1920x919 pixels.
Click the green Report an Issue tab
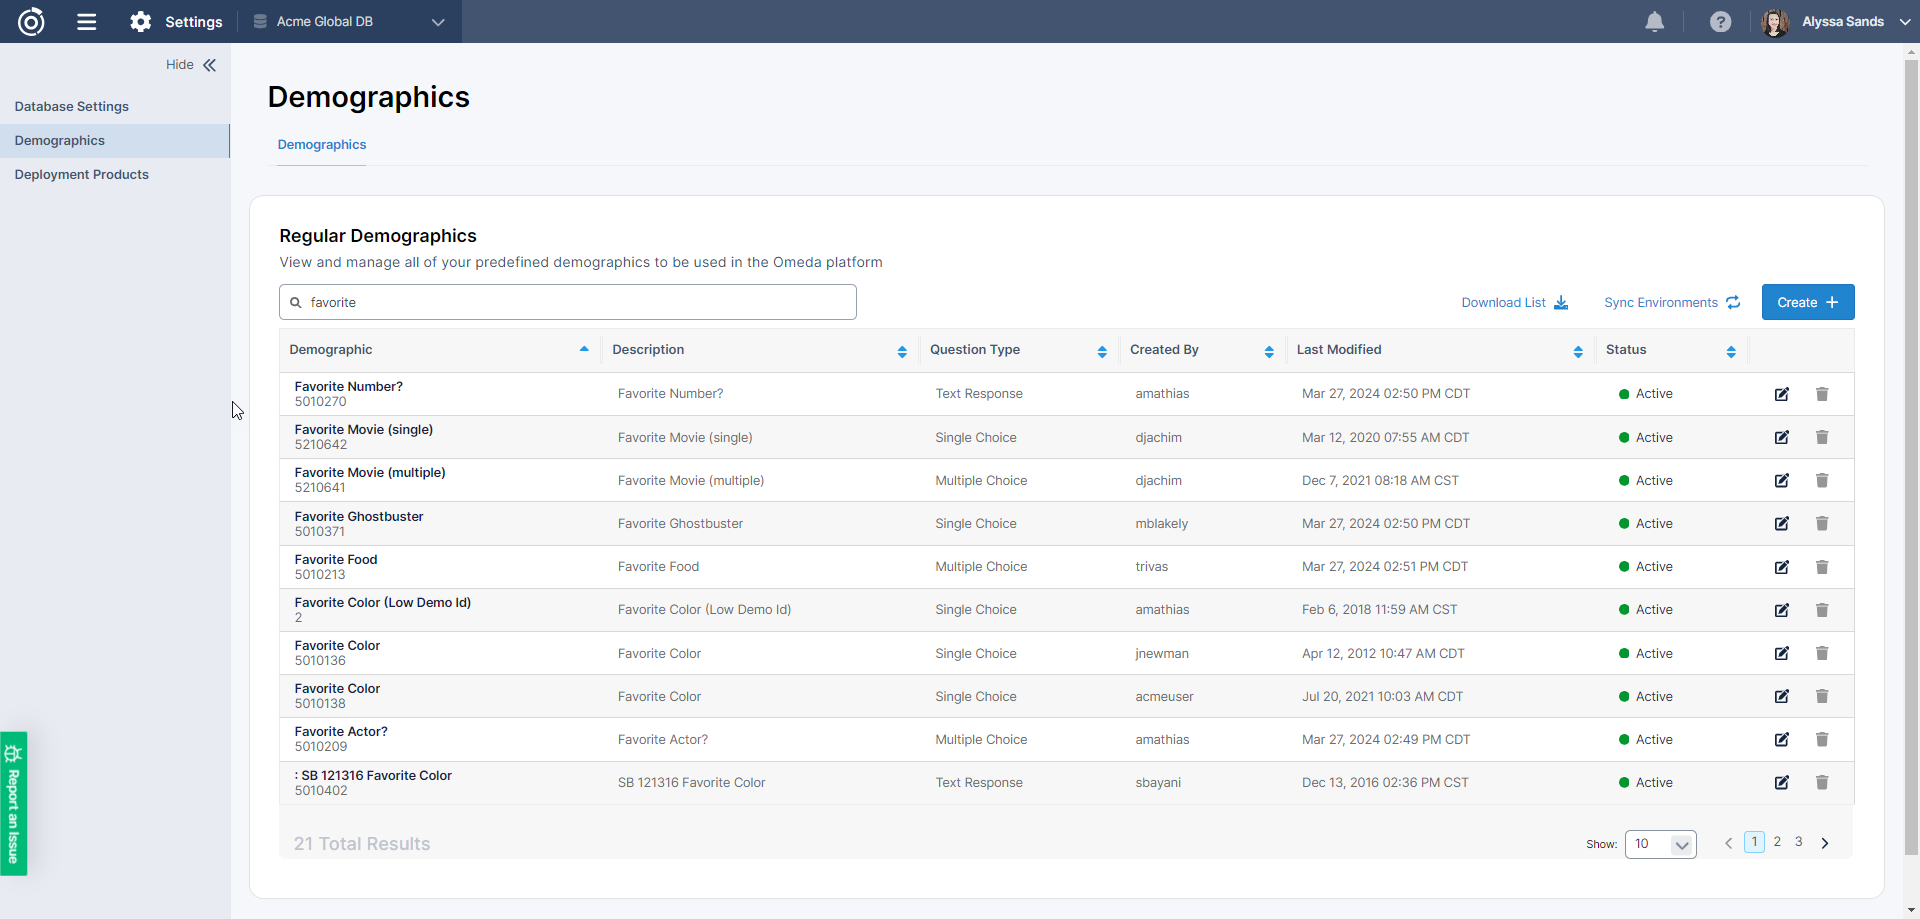point(14,803)
